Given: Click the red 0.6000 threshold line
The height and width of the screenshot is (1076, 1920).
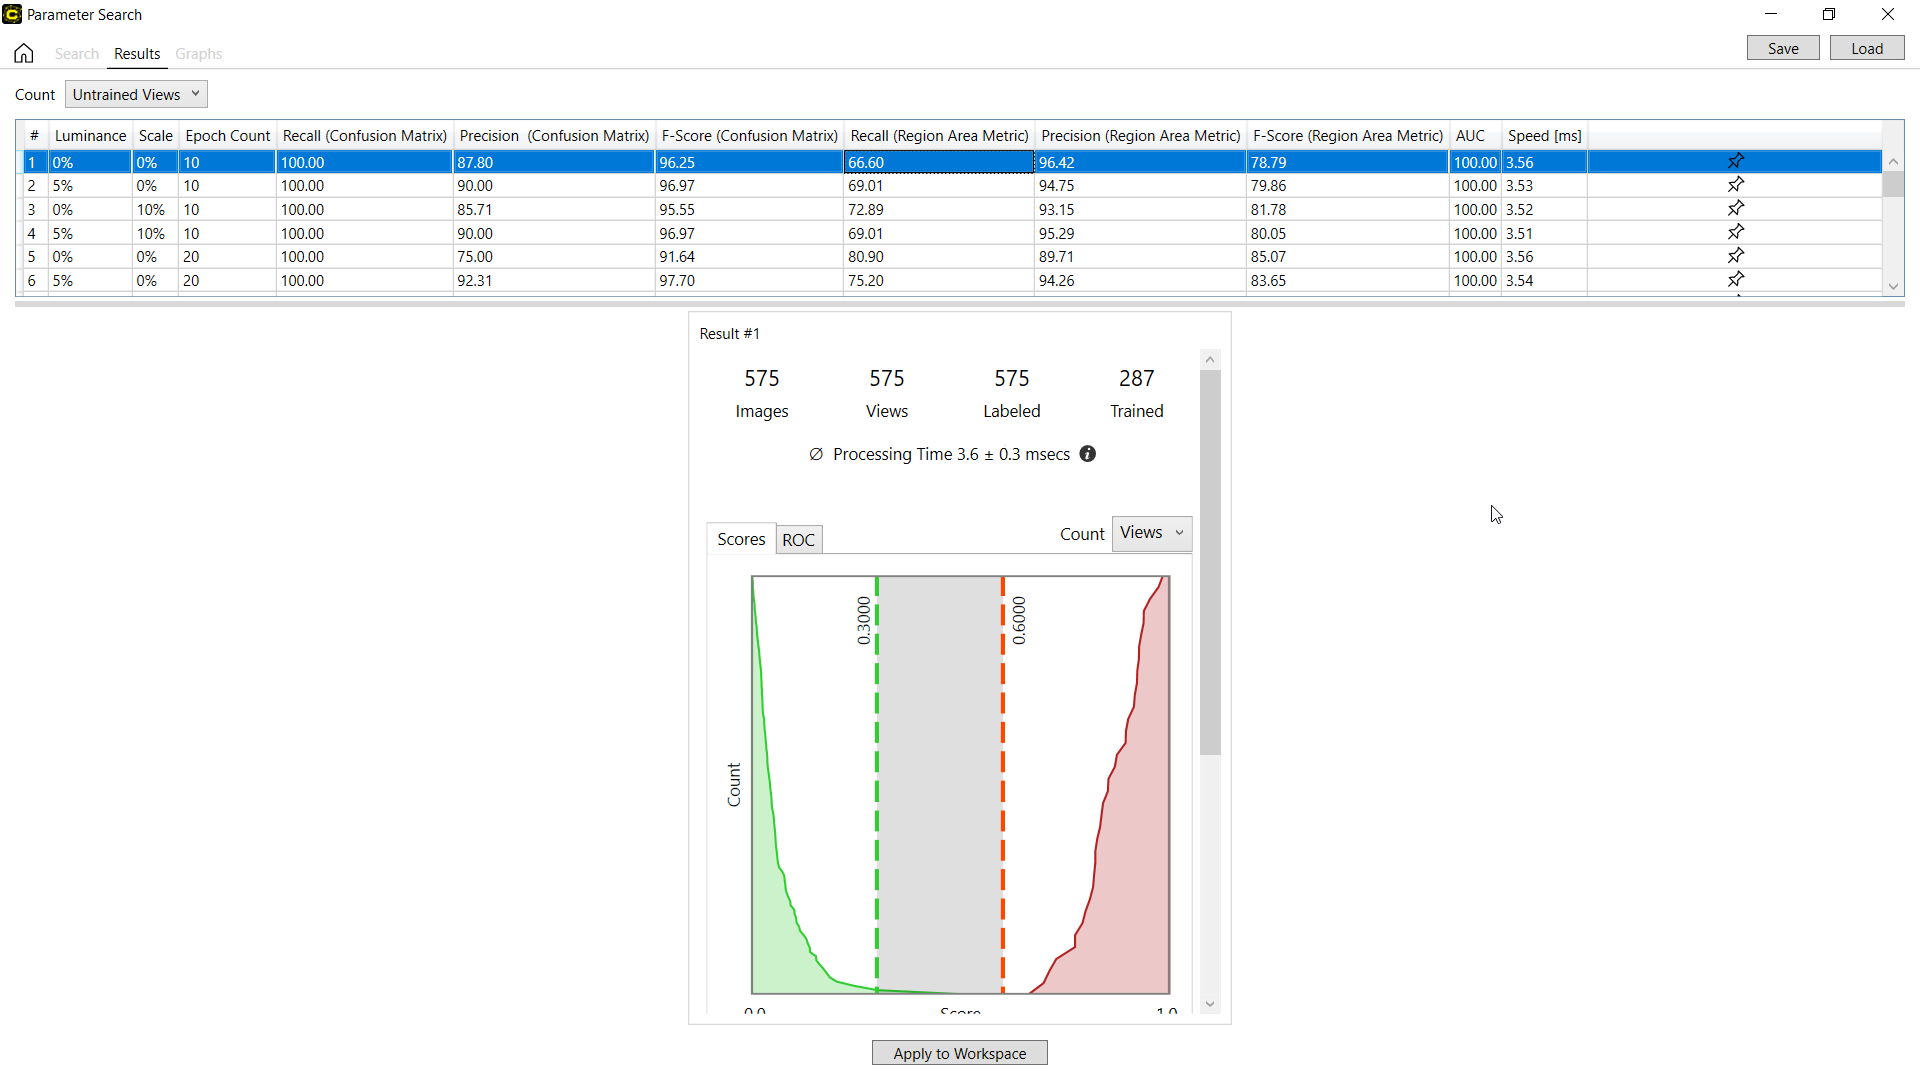Looking at the screenshot, I should point(1003,800).
